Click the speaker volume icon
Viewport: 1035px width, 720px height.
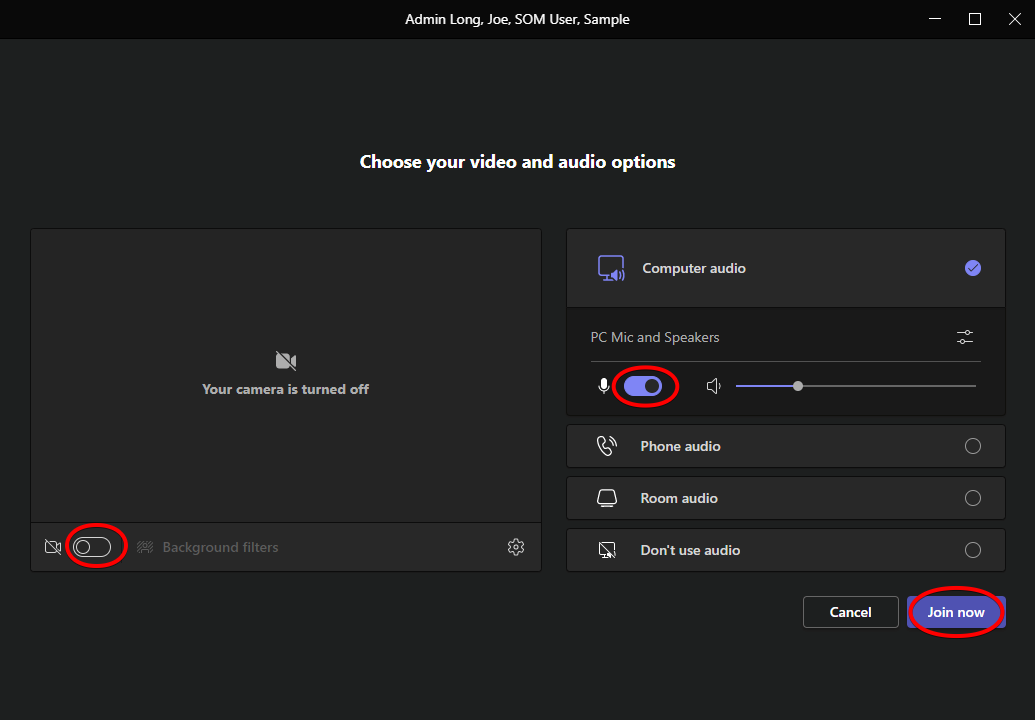pyautogui.click(x=714, y=386)
